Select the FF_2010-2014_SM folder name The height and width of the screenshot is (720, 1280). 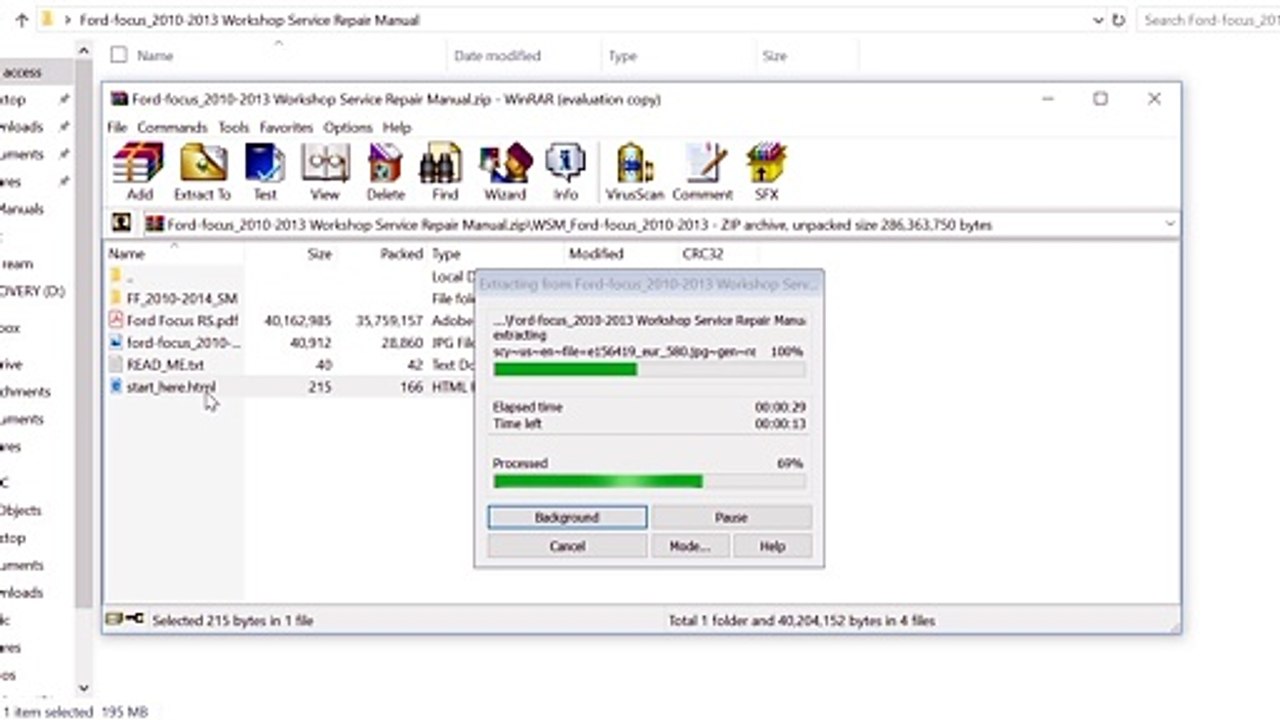tap(182, 298)
